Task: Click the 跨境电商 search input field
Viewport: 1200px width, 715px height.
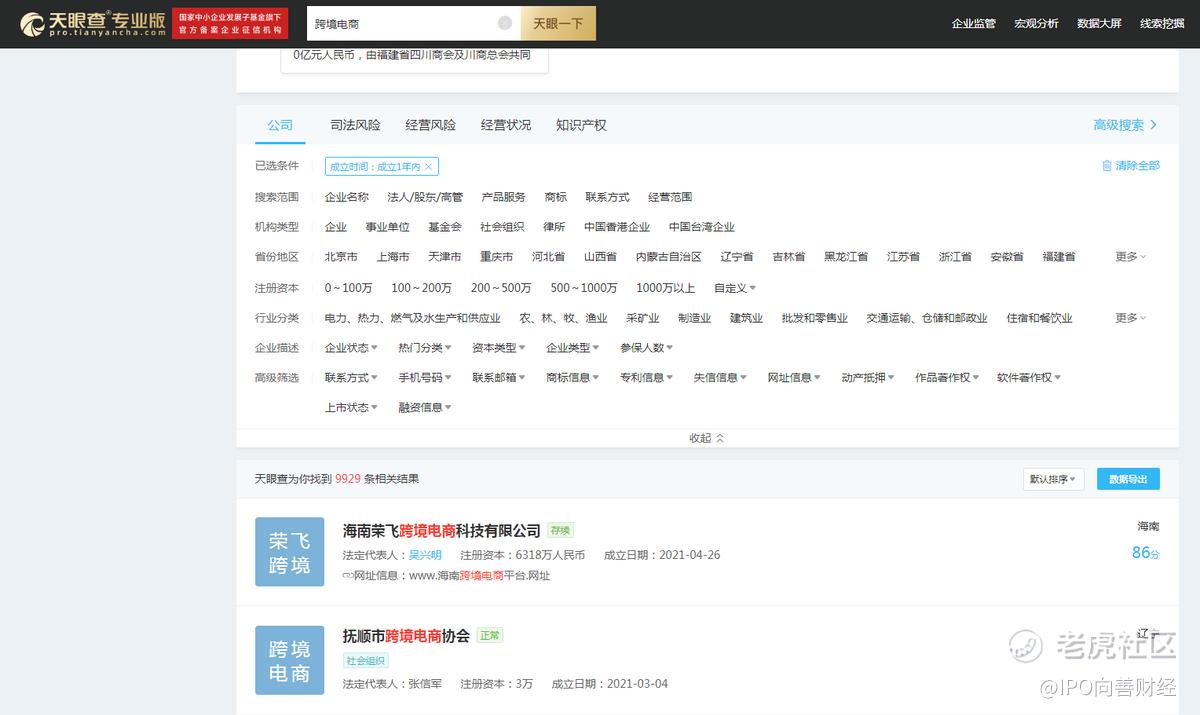Action: point(400,23)
